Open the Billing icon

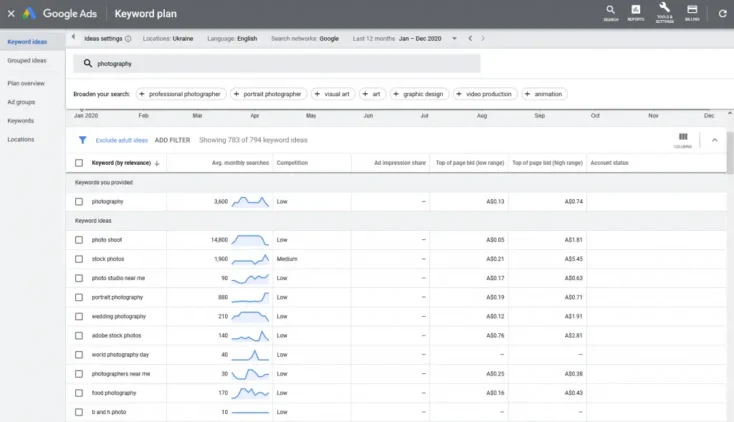692,13
